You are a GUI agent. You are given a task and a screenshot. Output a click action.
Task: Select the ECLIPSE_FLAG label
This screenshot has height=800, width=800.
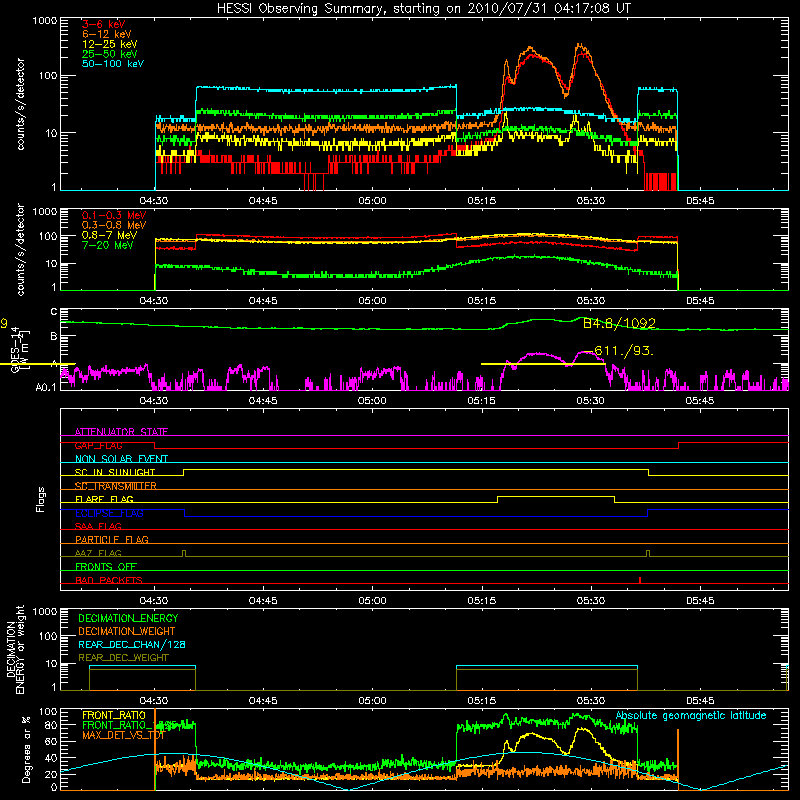pyautogui.click(x=109, y=513)
